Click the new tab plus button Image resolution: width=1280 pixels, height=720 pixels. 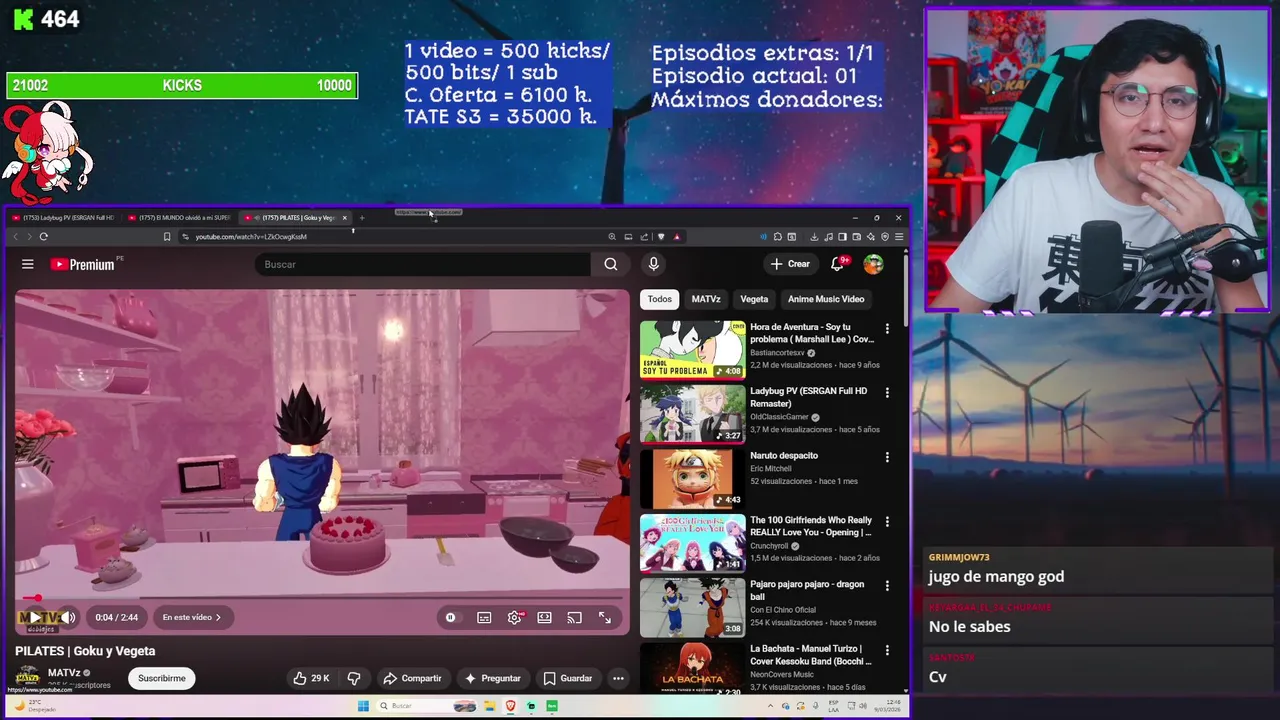[362, 218]
